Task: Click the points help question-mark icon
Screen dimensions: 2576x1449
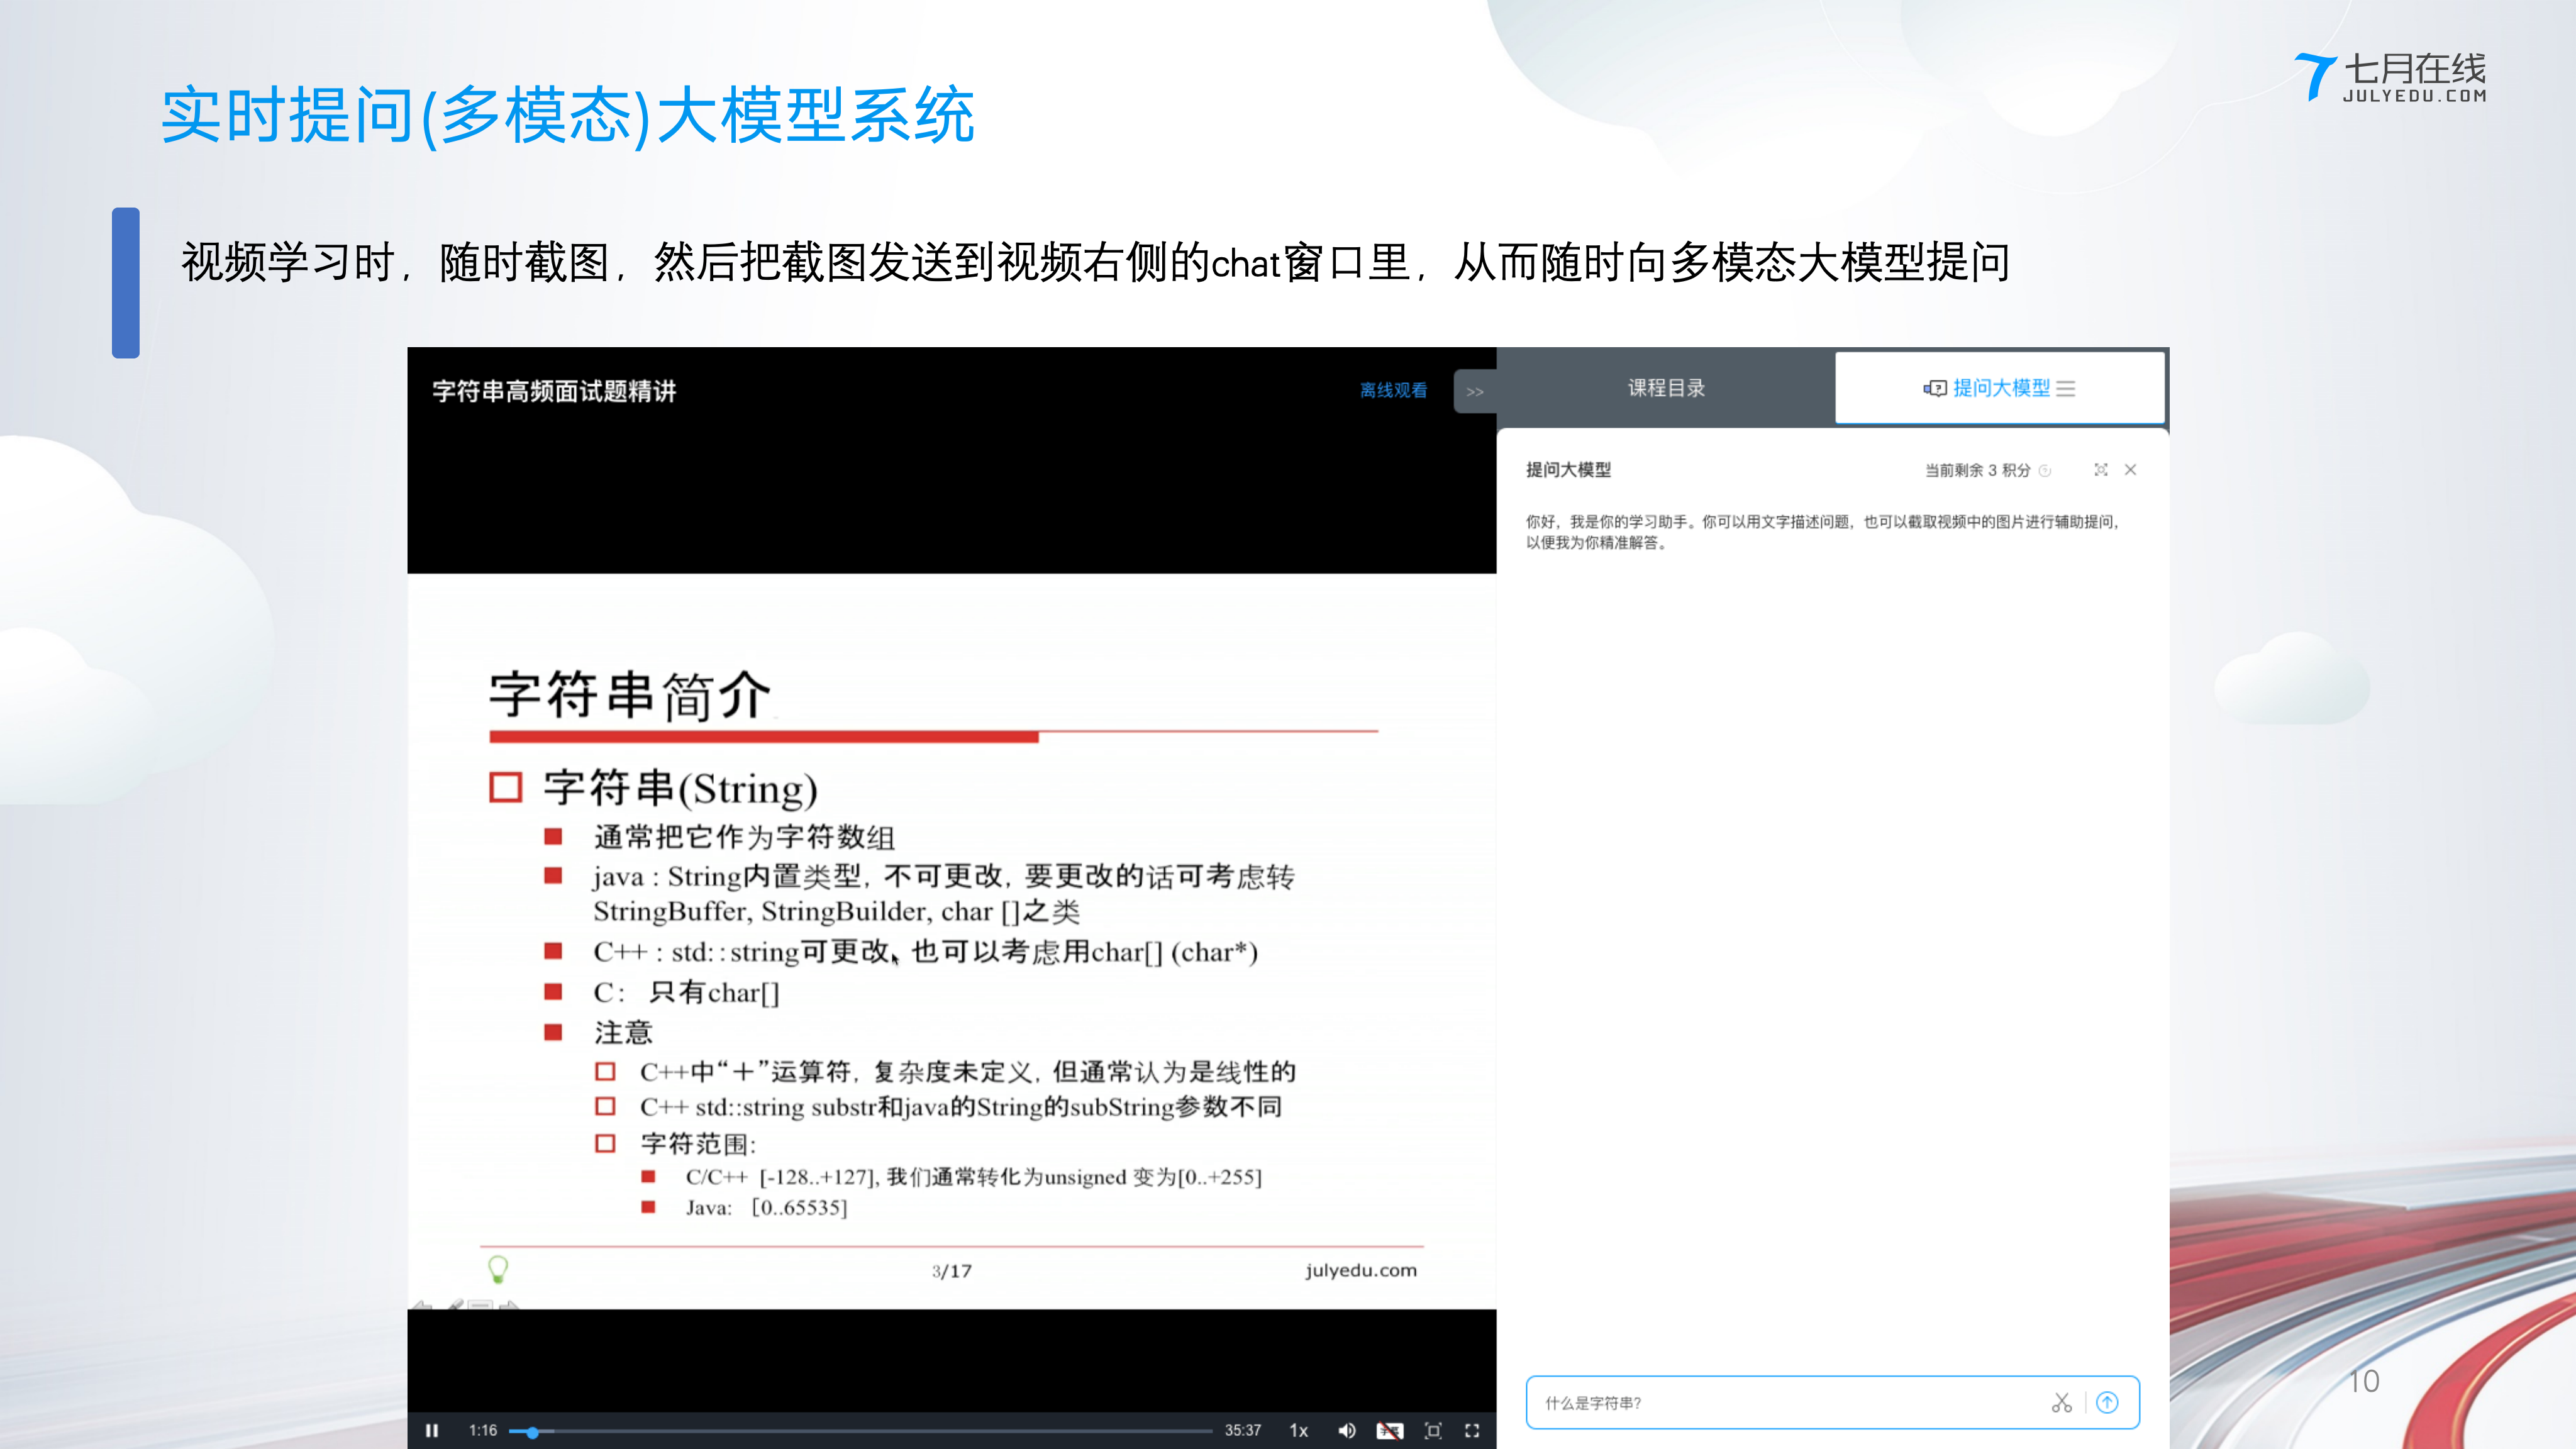Action: pyautogui.click(x=2045, y=470)
